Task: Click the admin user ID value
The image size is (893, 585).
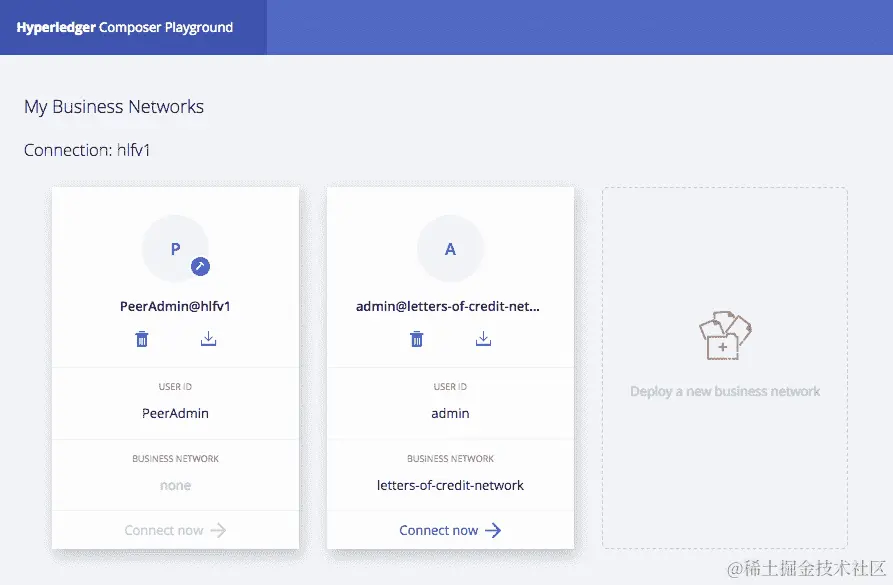Action: tap(450, 413)
